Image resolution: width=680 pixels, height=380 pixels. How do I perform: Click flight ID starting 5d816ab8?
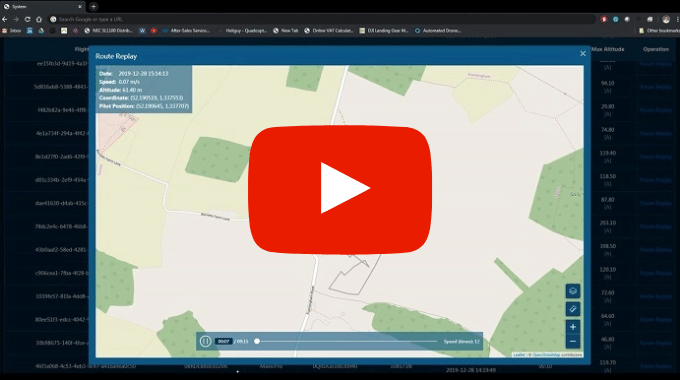[x=62, y=87]
